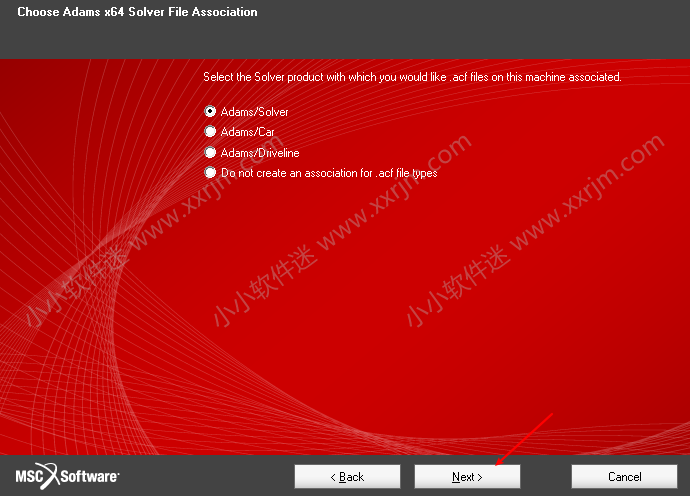
Task: Click the 'Adams/Driveline' label text
Action: (x=259, y=153)
